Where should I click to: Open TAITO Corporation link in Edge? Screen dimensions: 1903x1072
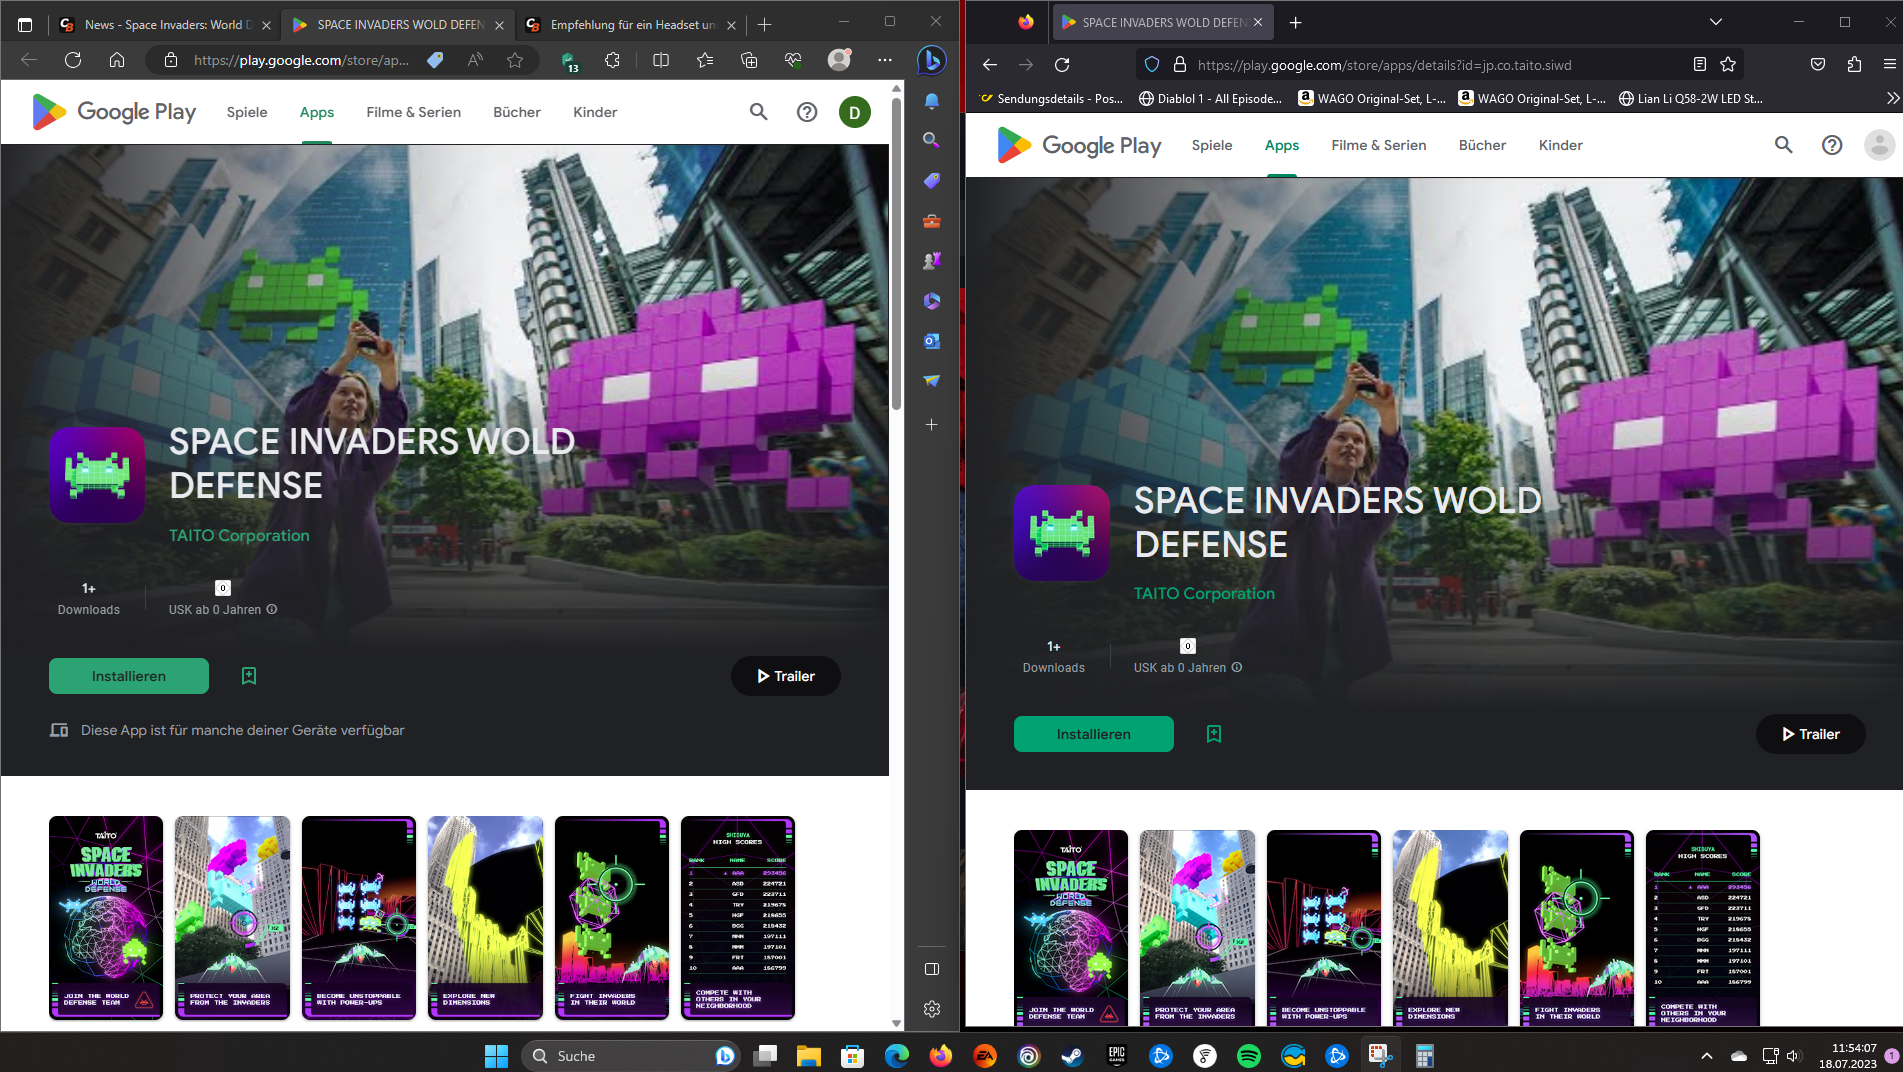pos(239,535)
